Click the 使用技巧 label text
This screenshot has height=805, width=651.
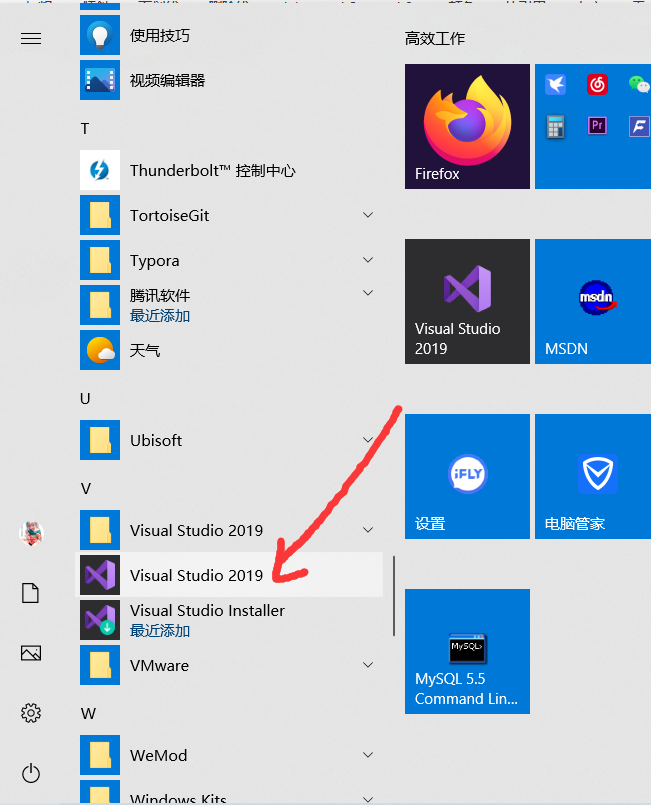pos(160,35)
